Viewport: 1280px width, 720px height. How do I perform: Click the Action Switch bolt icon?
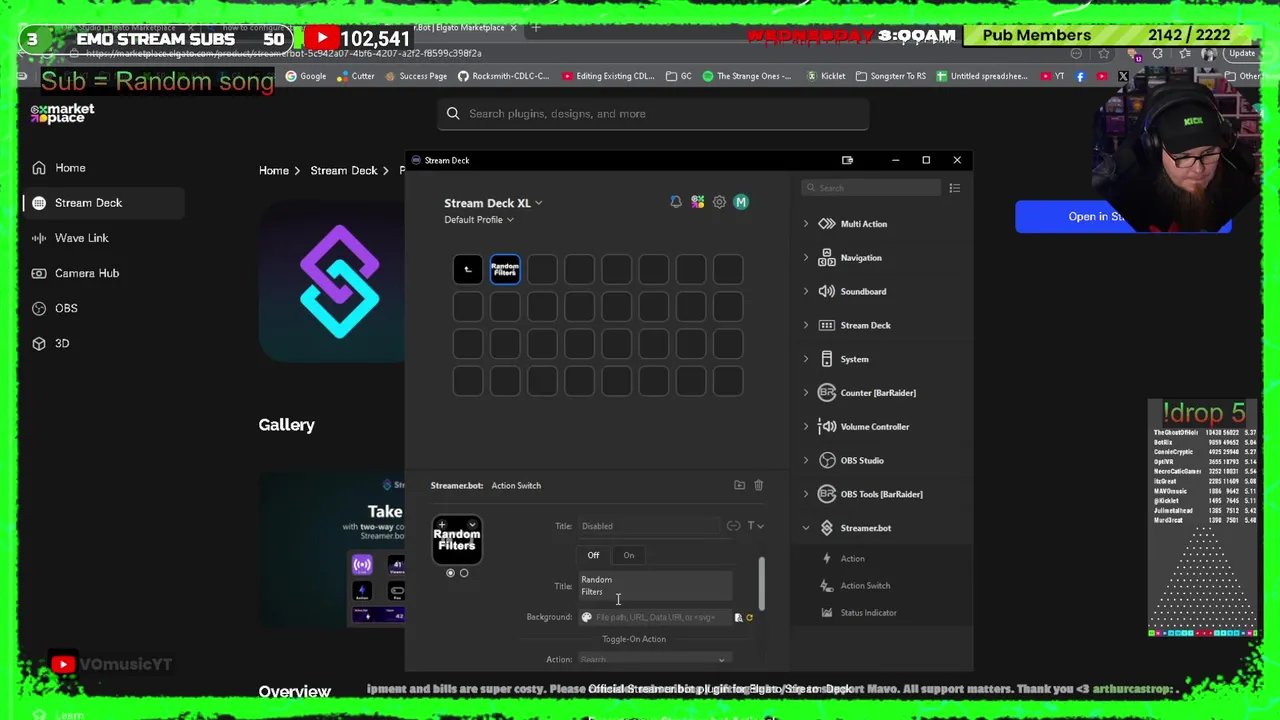(827, 586)
